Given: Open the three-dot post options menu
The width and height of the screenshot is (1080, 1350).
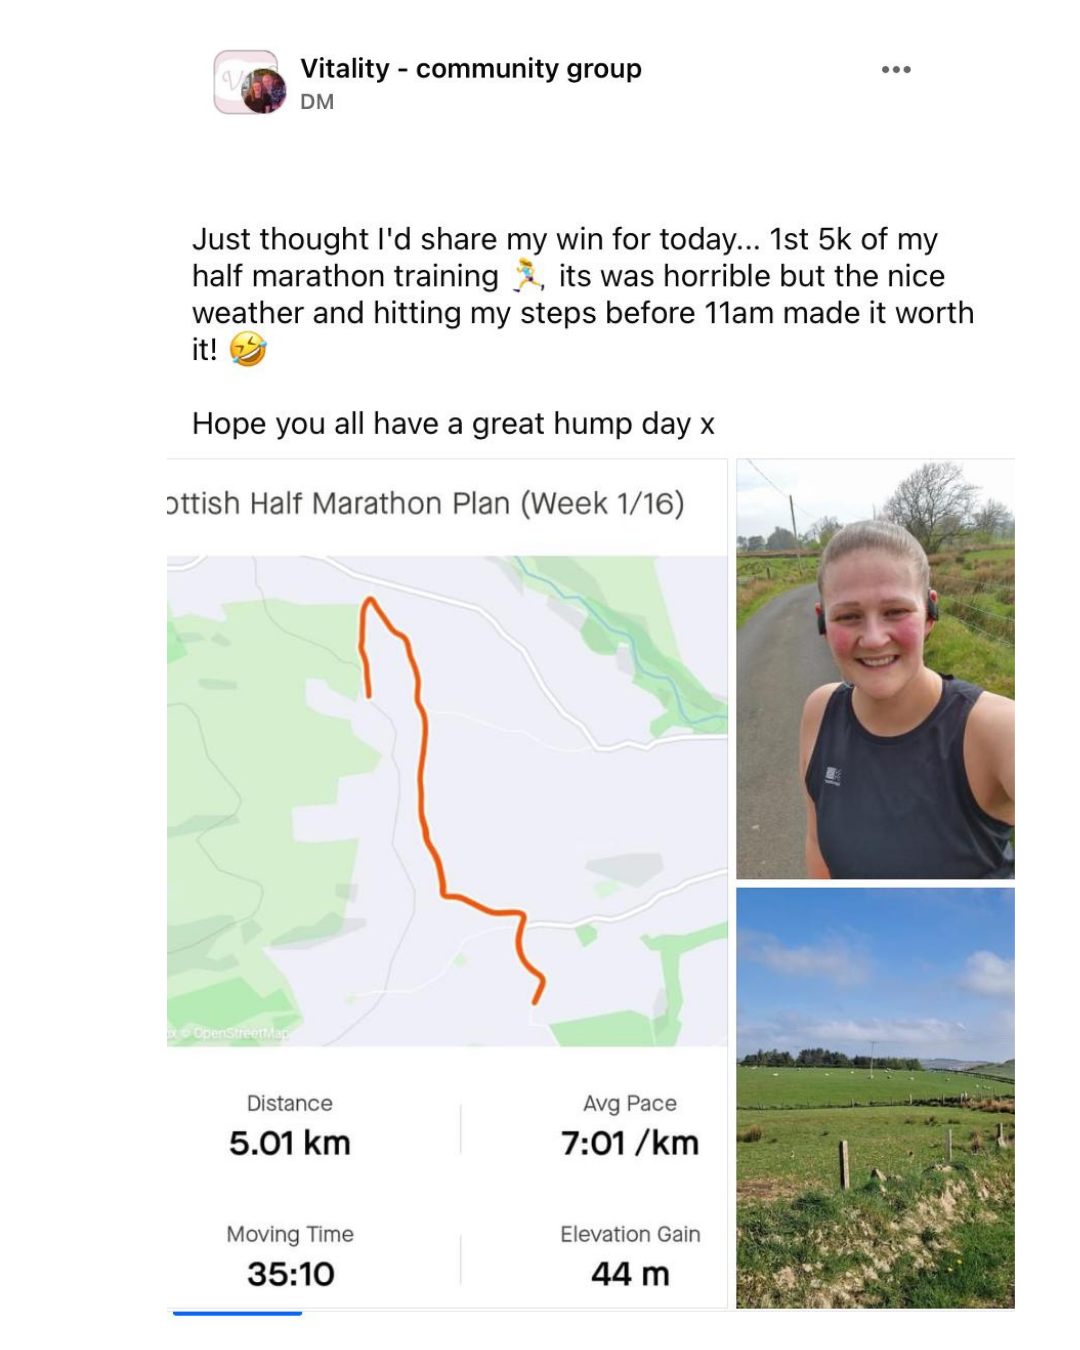Looking at the screenshot, I should pyautogui.click(x=895, y=70).
